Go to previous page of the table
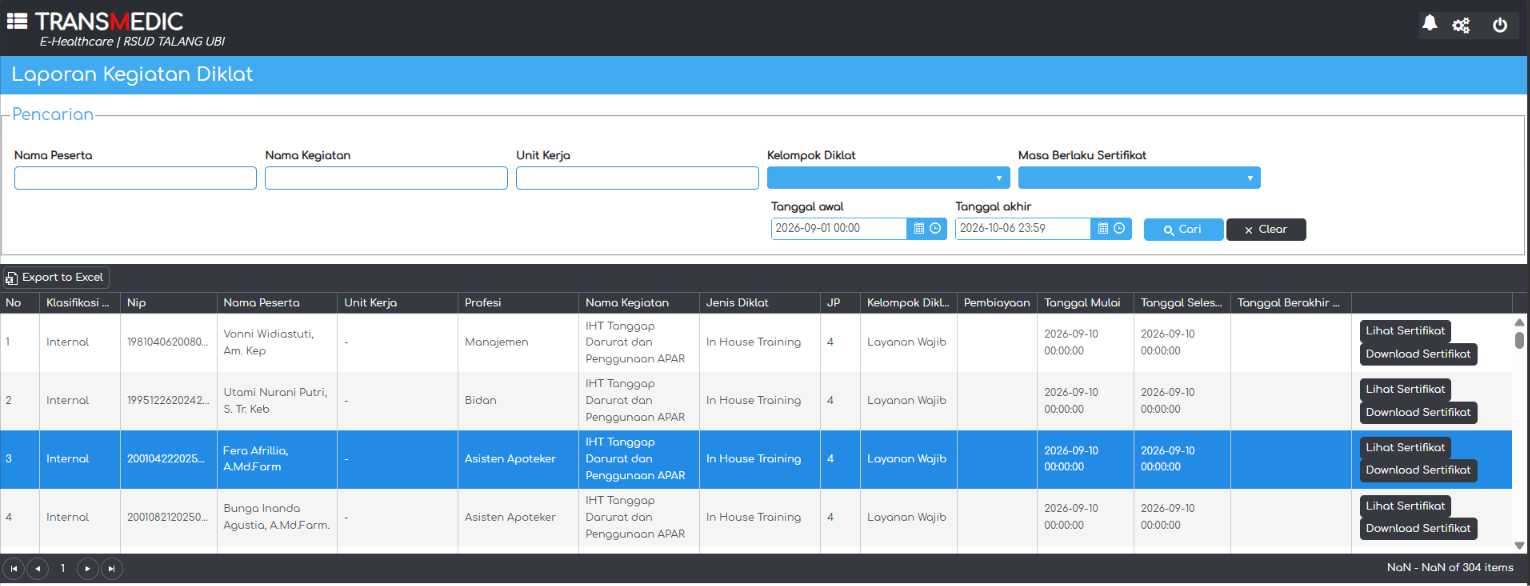 click(38, 568)
